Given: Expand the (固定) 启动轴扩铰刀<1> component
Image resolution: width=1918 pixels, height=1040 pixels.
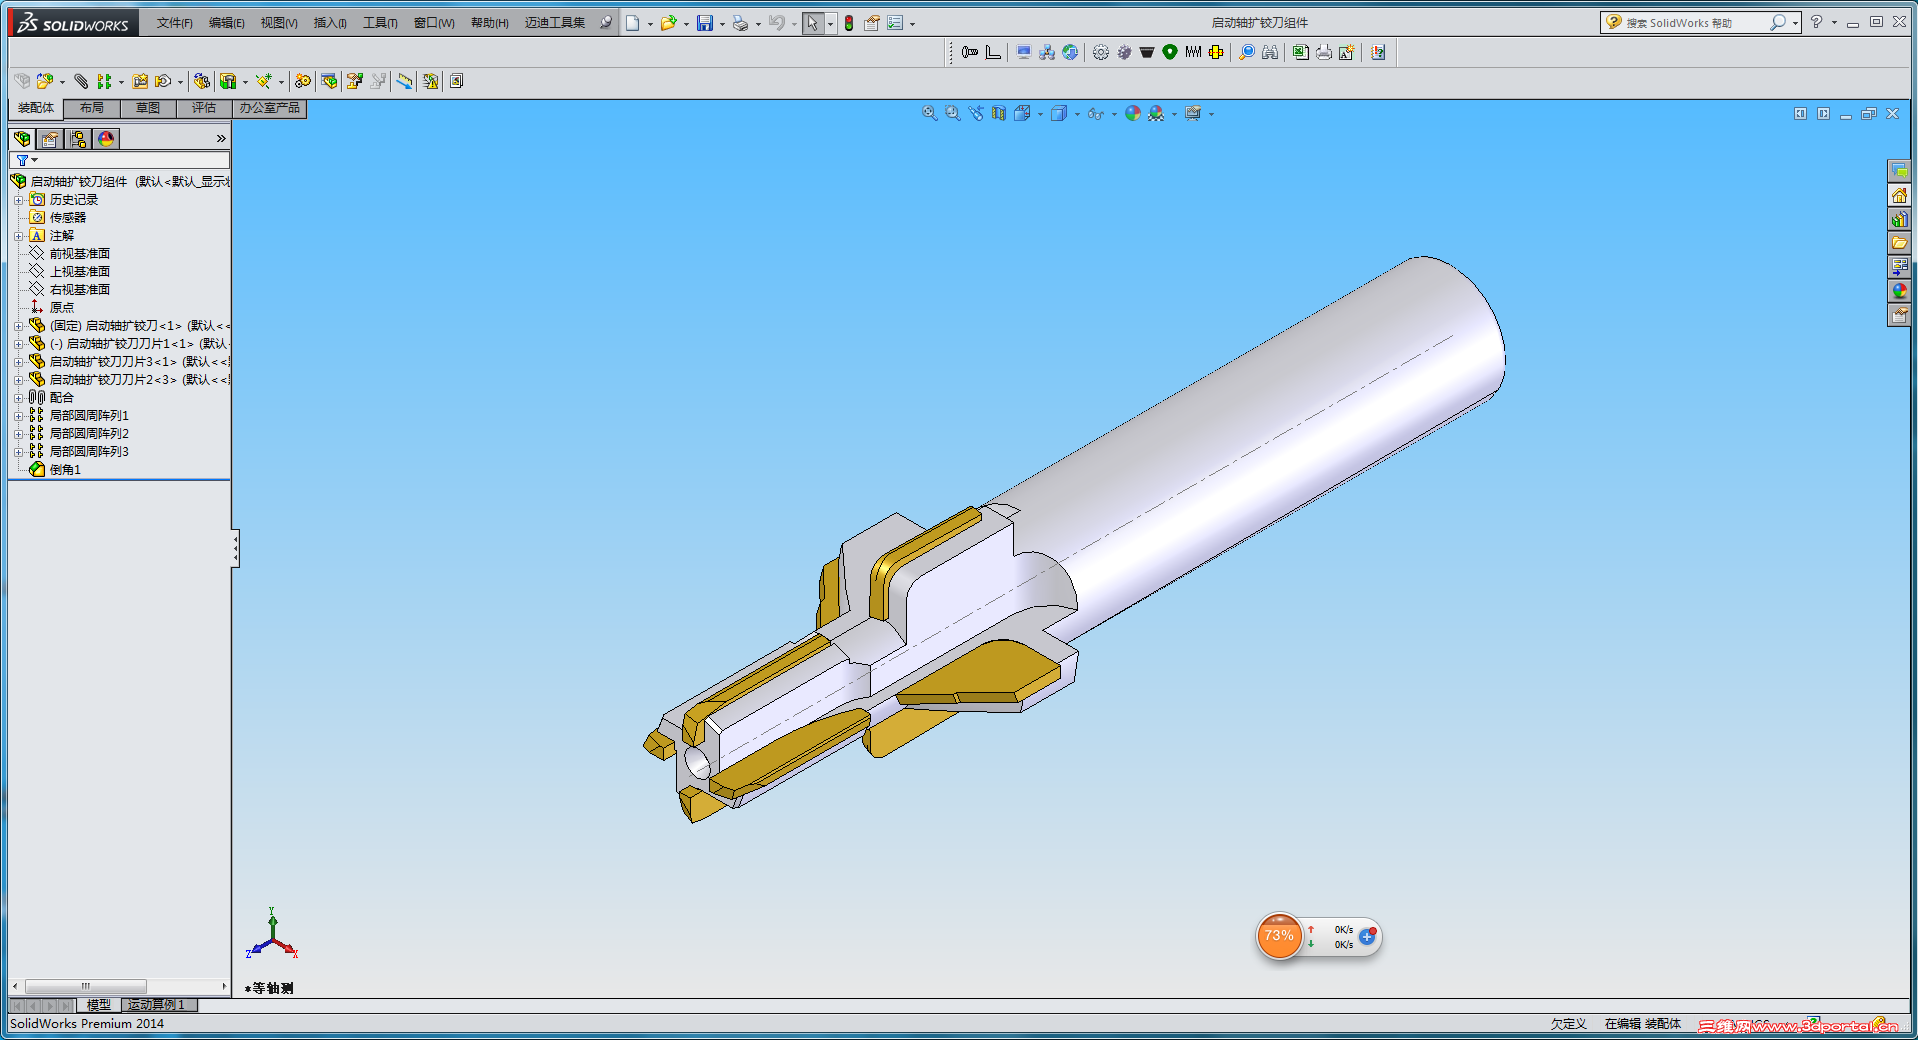Looking at the screenshot, I should coord(18,326).
